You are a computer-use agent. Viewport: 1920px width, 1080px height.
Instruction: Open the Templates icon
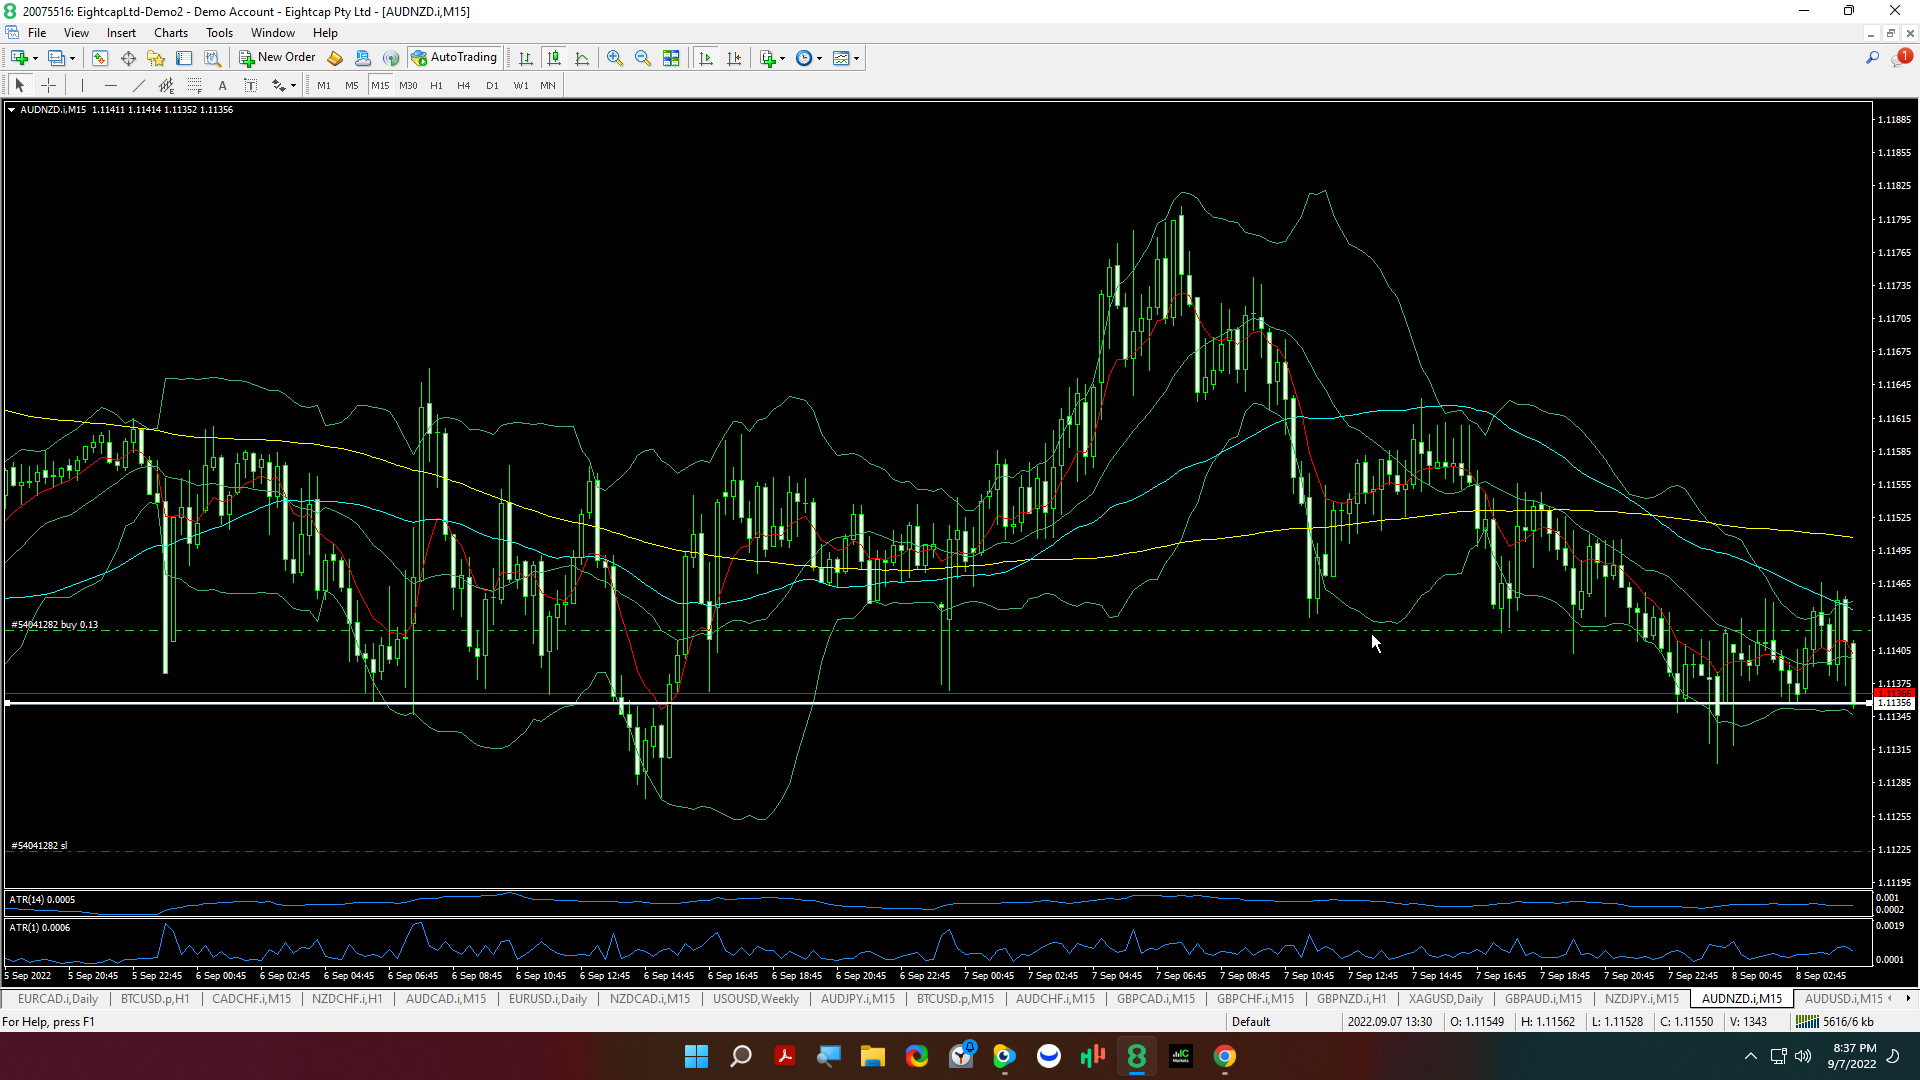(841, 58)
